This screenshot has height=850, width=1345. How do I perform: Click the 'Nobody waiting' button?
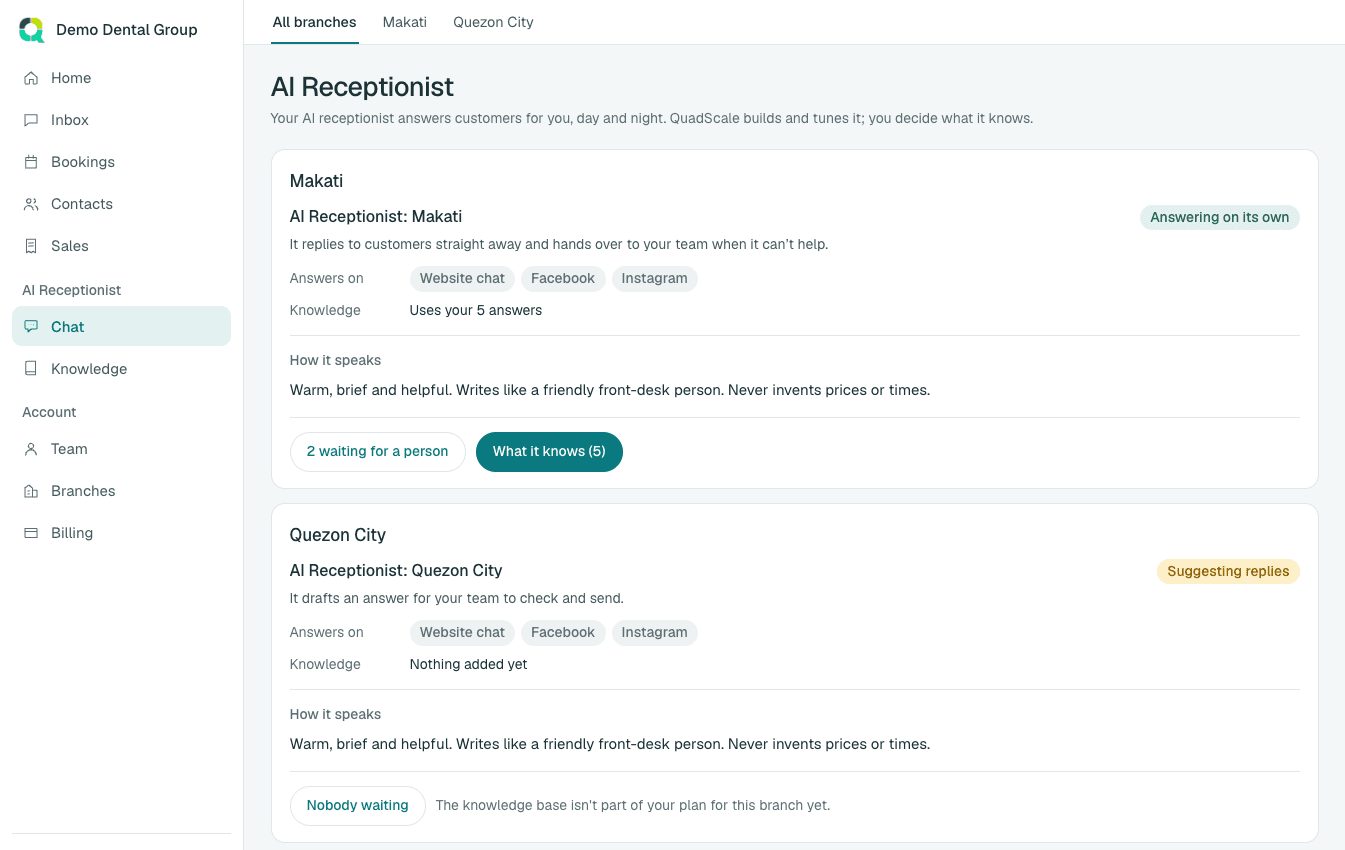[x=358, y=806]
